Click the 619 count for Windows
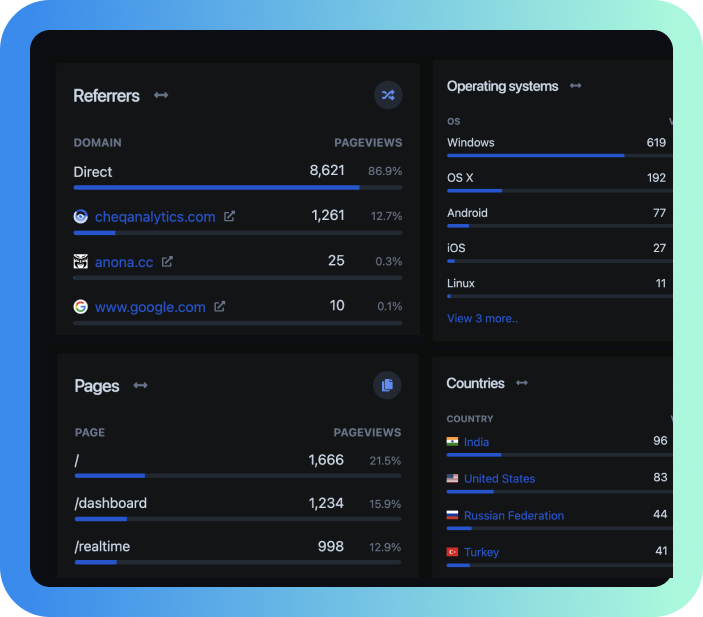This screenshot has height=617, width=703. tap(656, 143)
